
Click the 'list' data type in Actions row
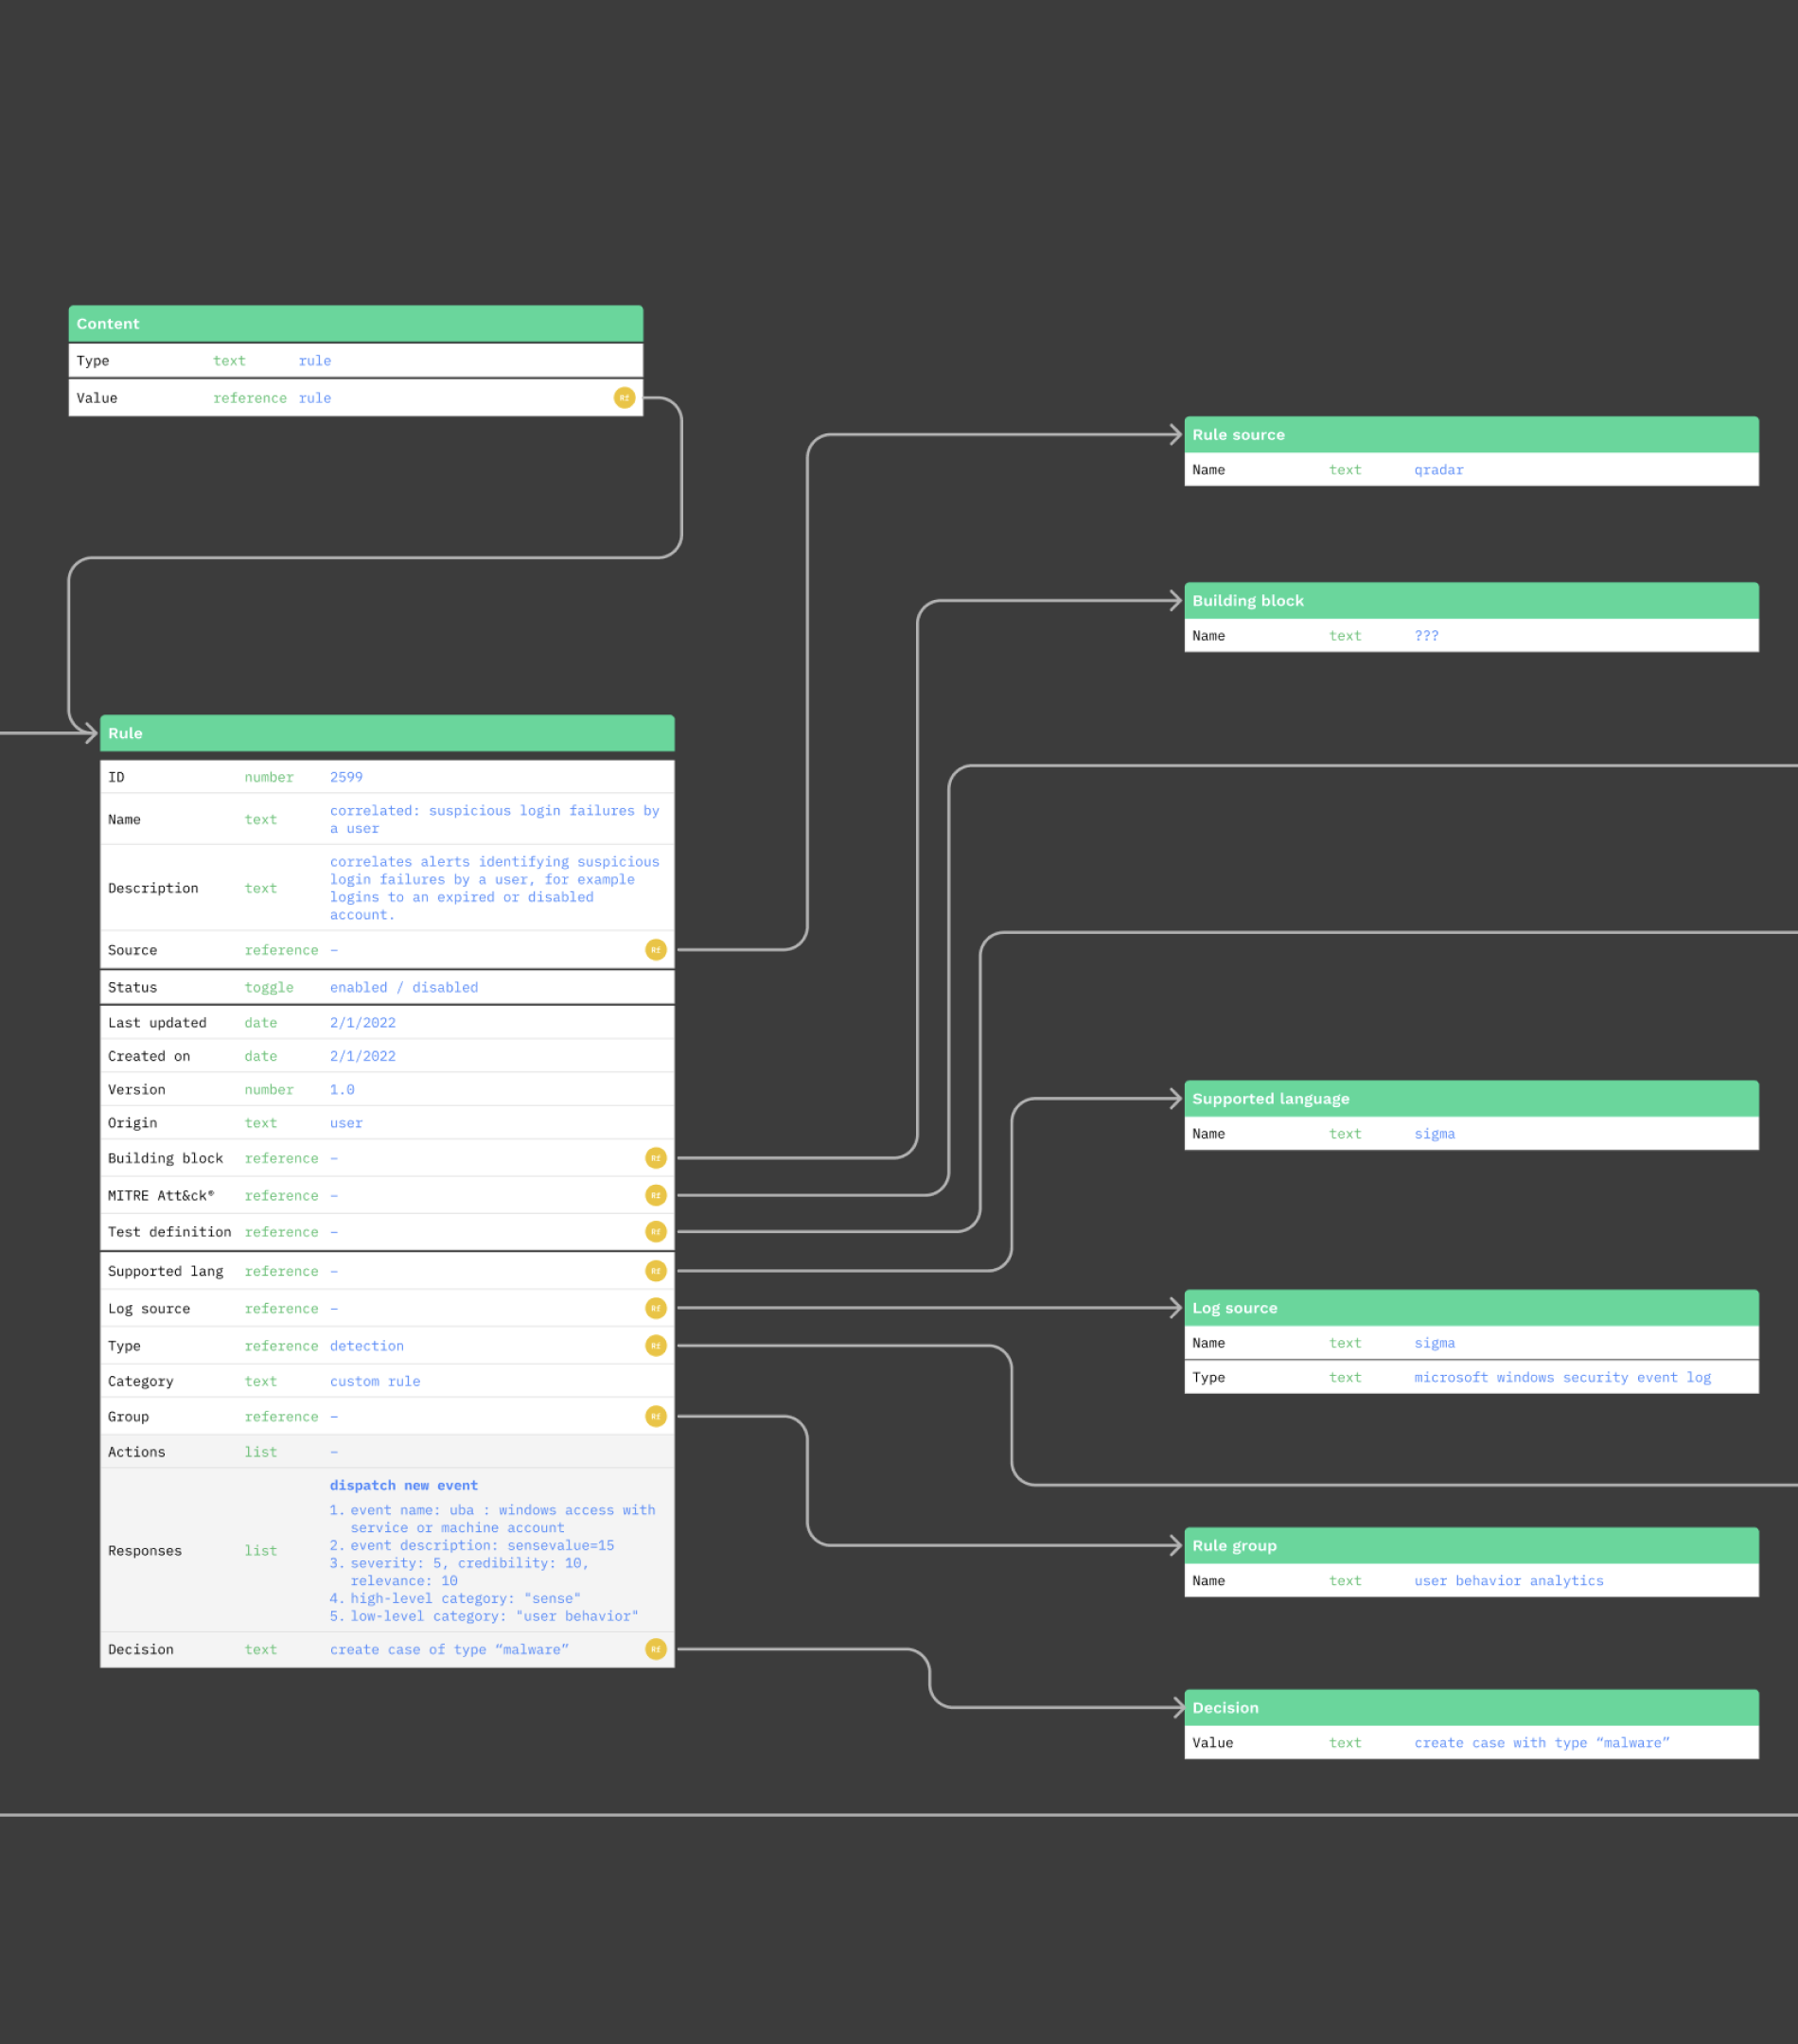pyautogui.click(x=261, y=1452)
